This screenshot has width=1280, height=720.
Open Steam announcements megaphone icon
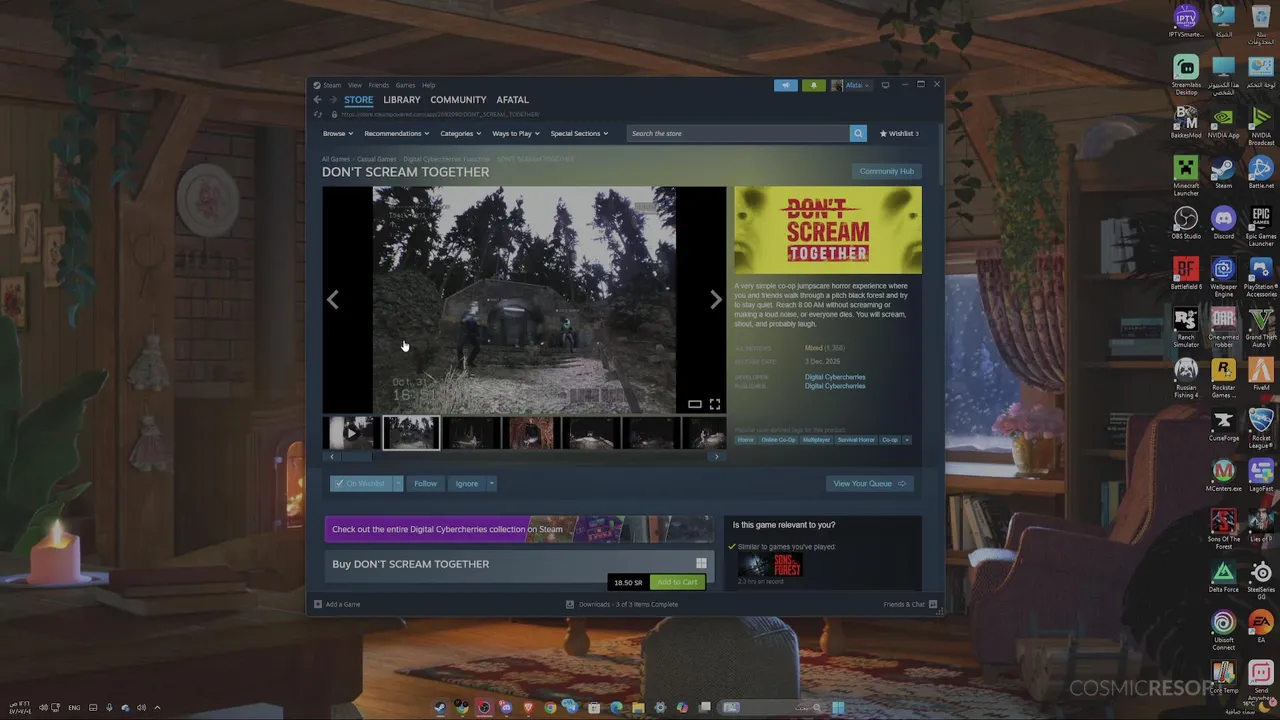(785, 85)
